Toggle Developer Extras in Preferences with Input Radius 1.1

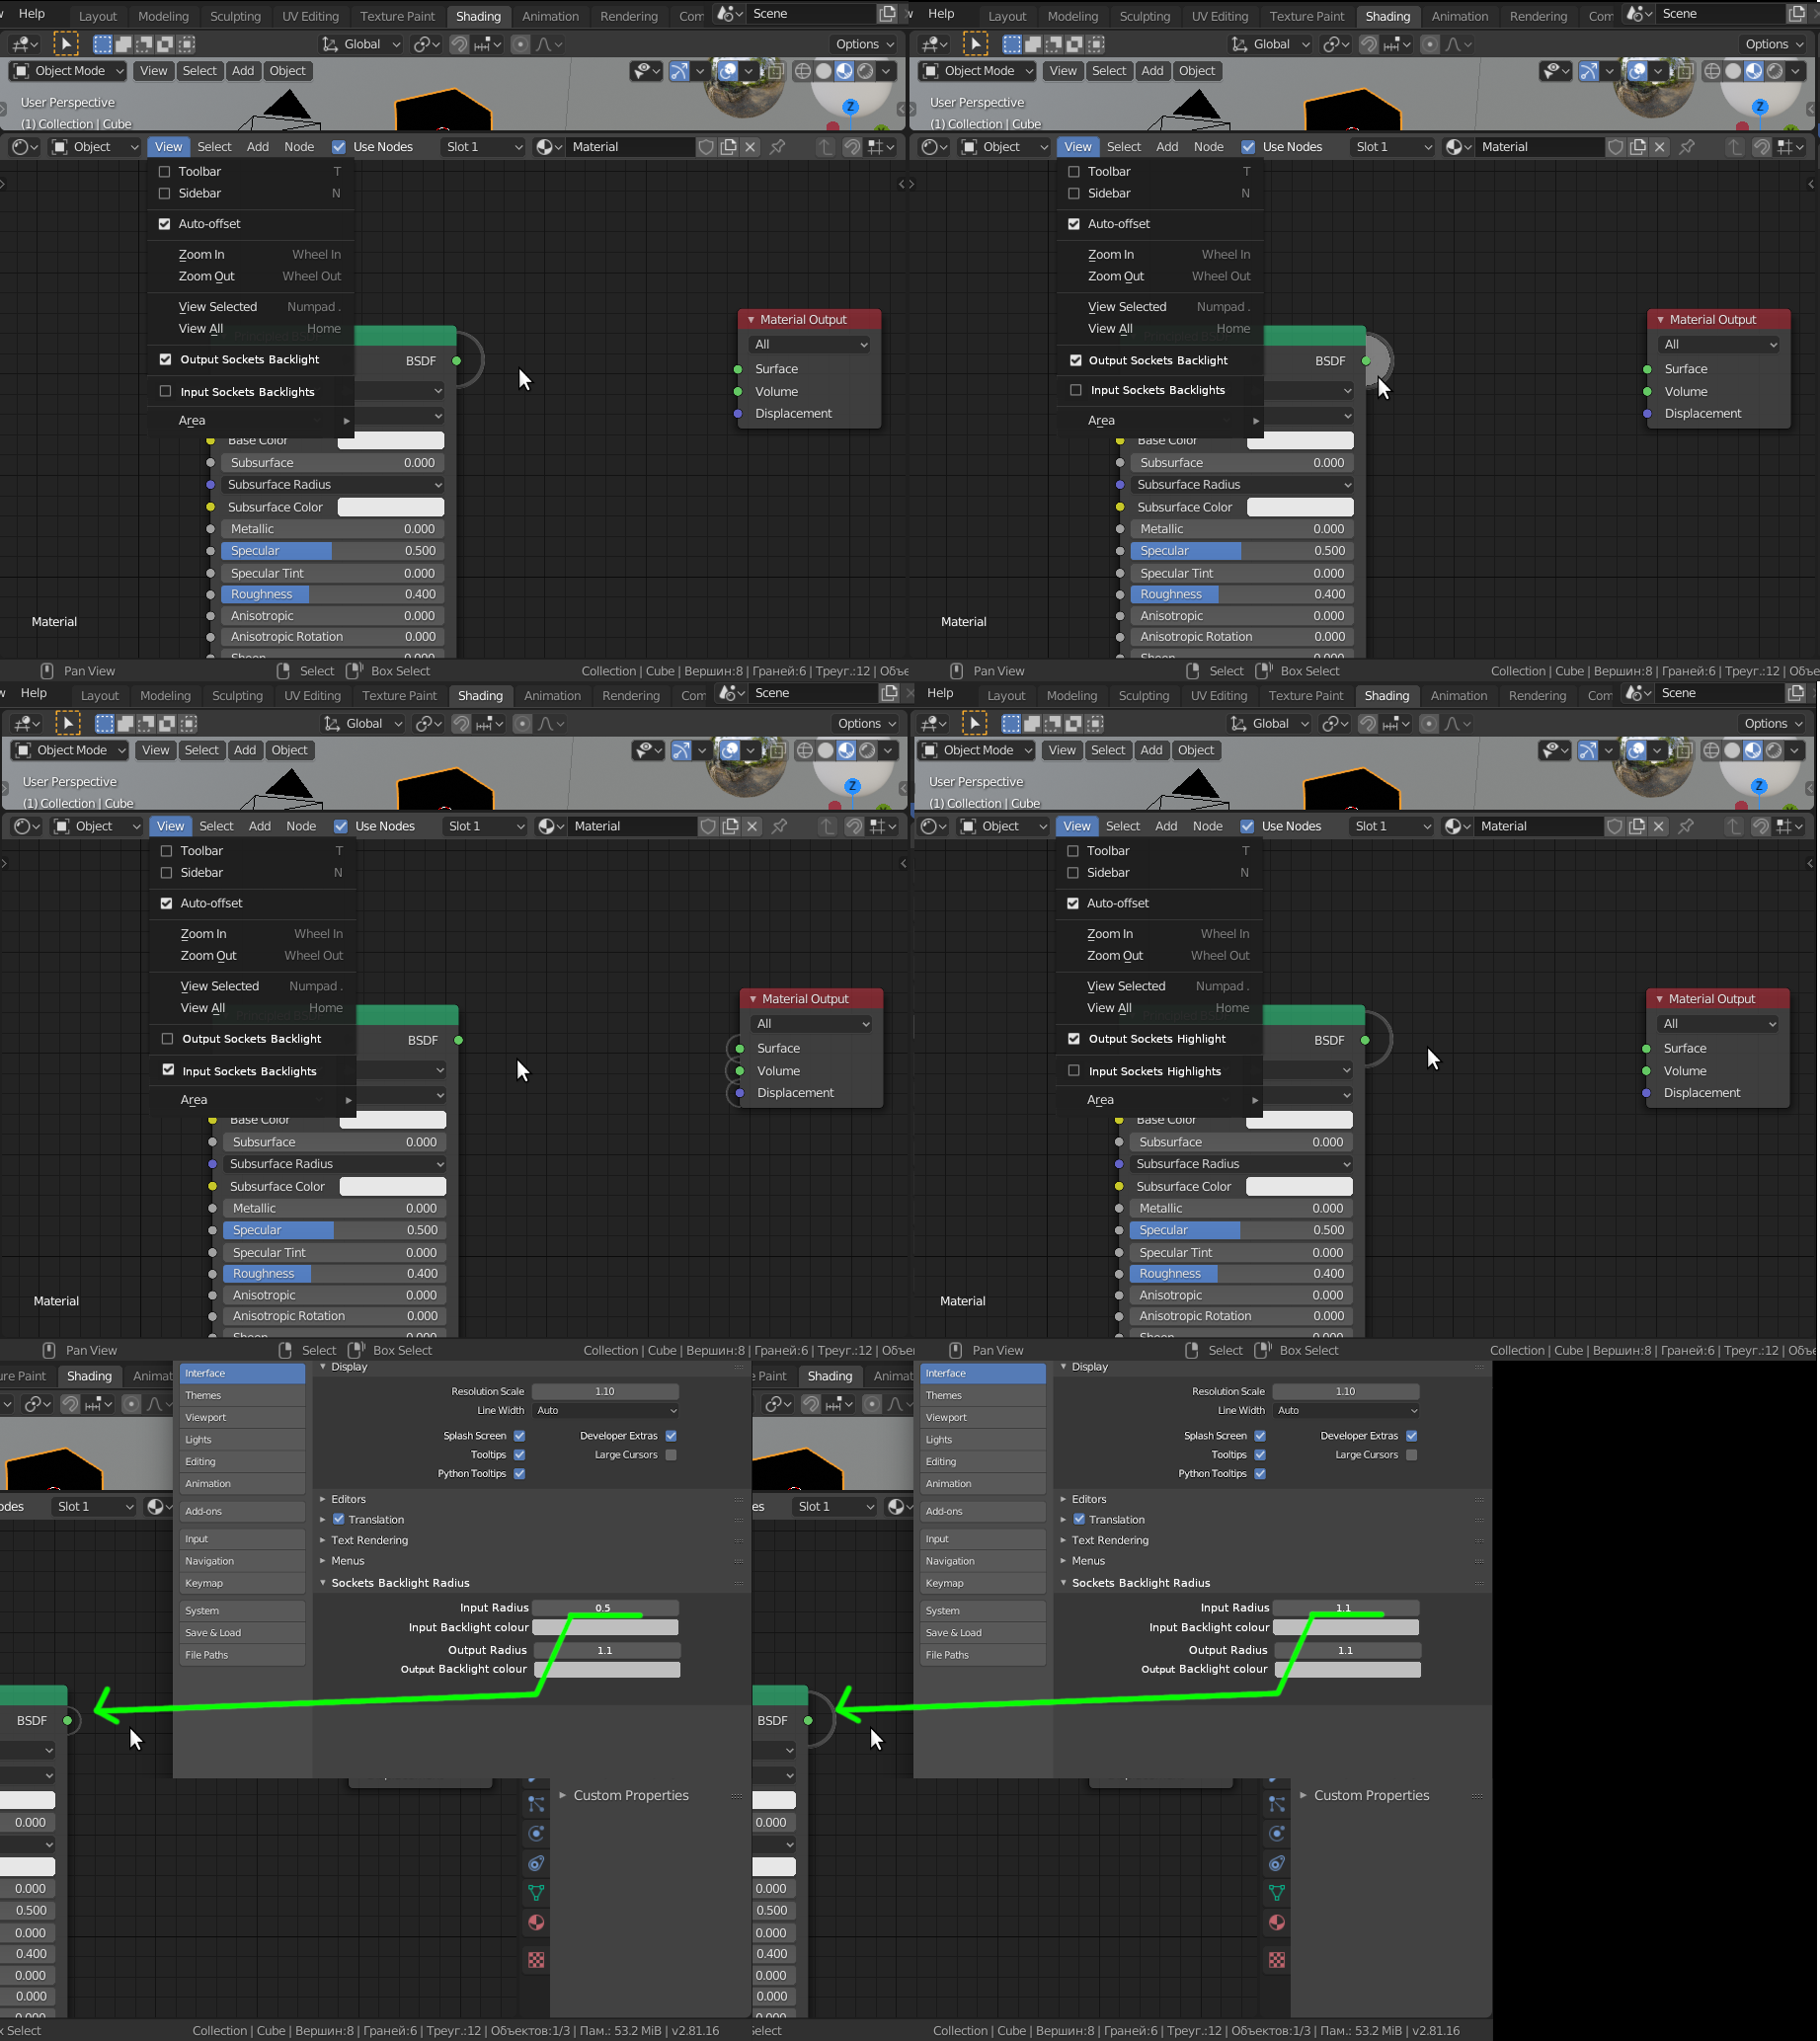click(1411, 1436)
